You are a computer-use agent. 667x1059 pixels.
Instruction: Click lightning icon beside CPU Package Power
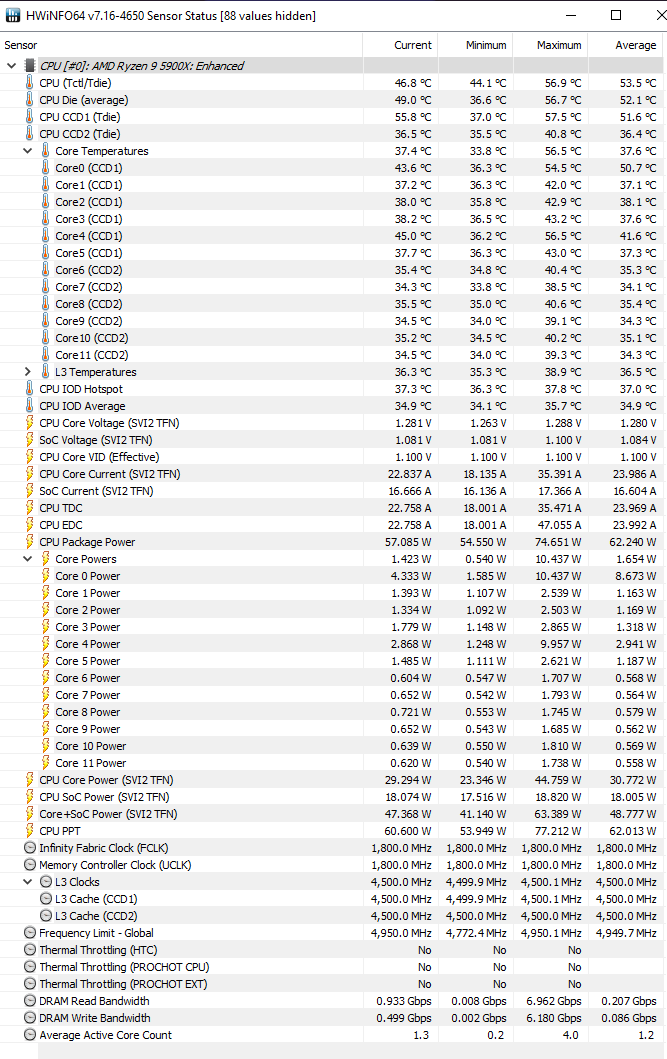tap(29, 542)
